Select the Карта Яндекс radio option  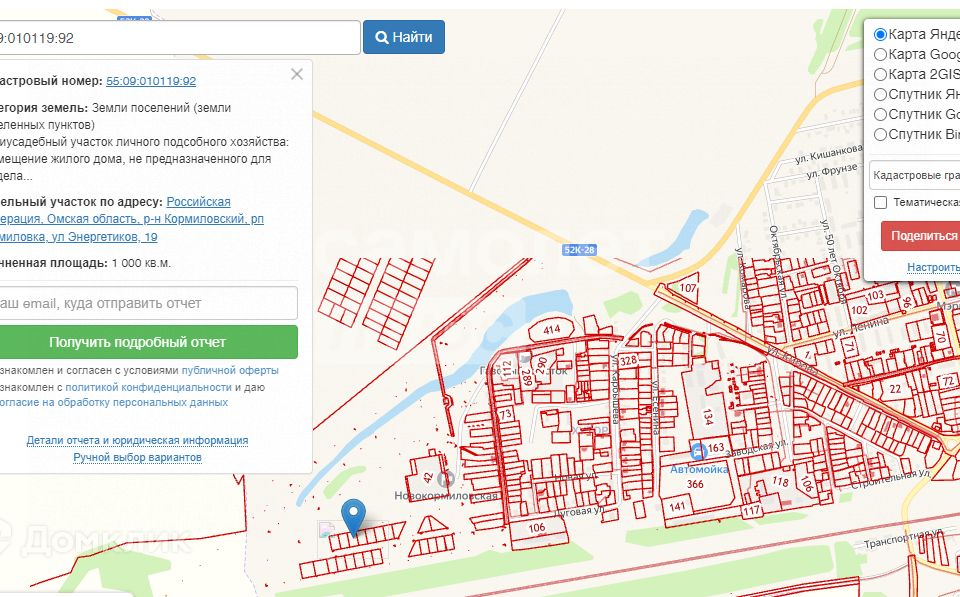881,34
